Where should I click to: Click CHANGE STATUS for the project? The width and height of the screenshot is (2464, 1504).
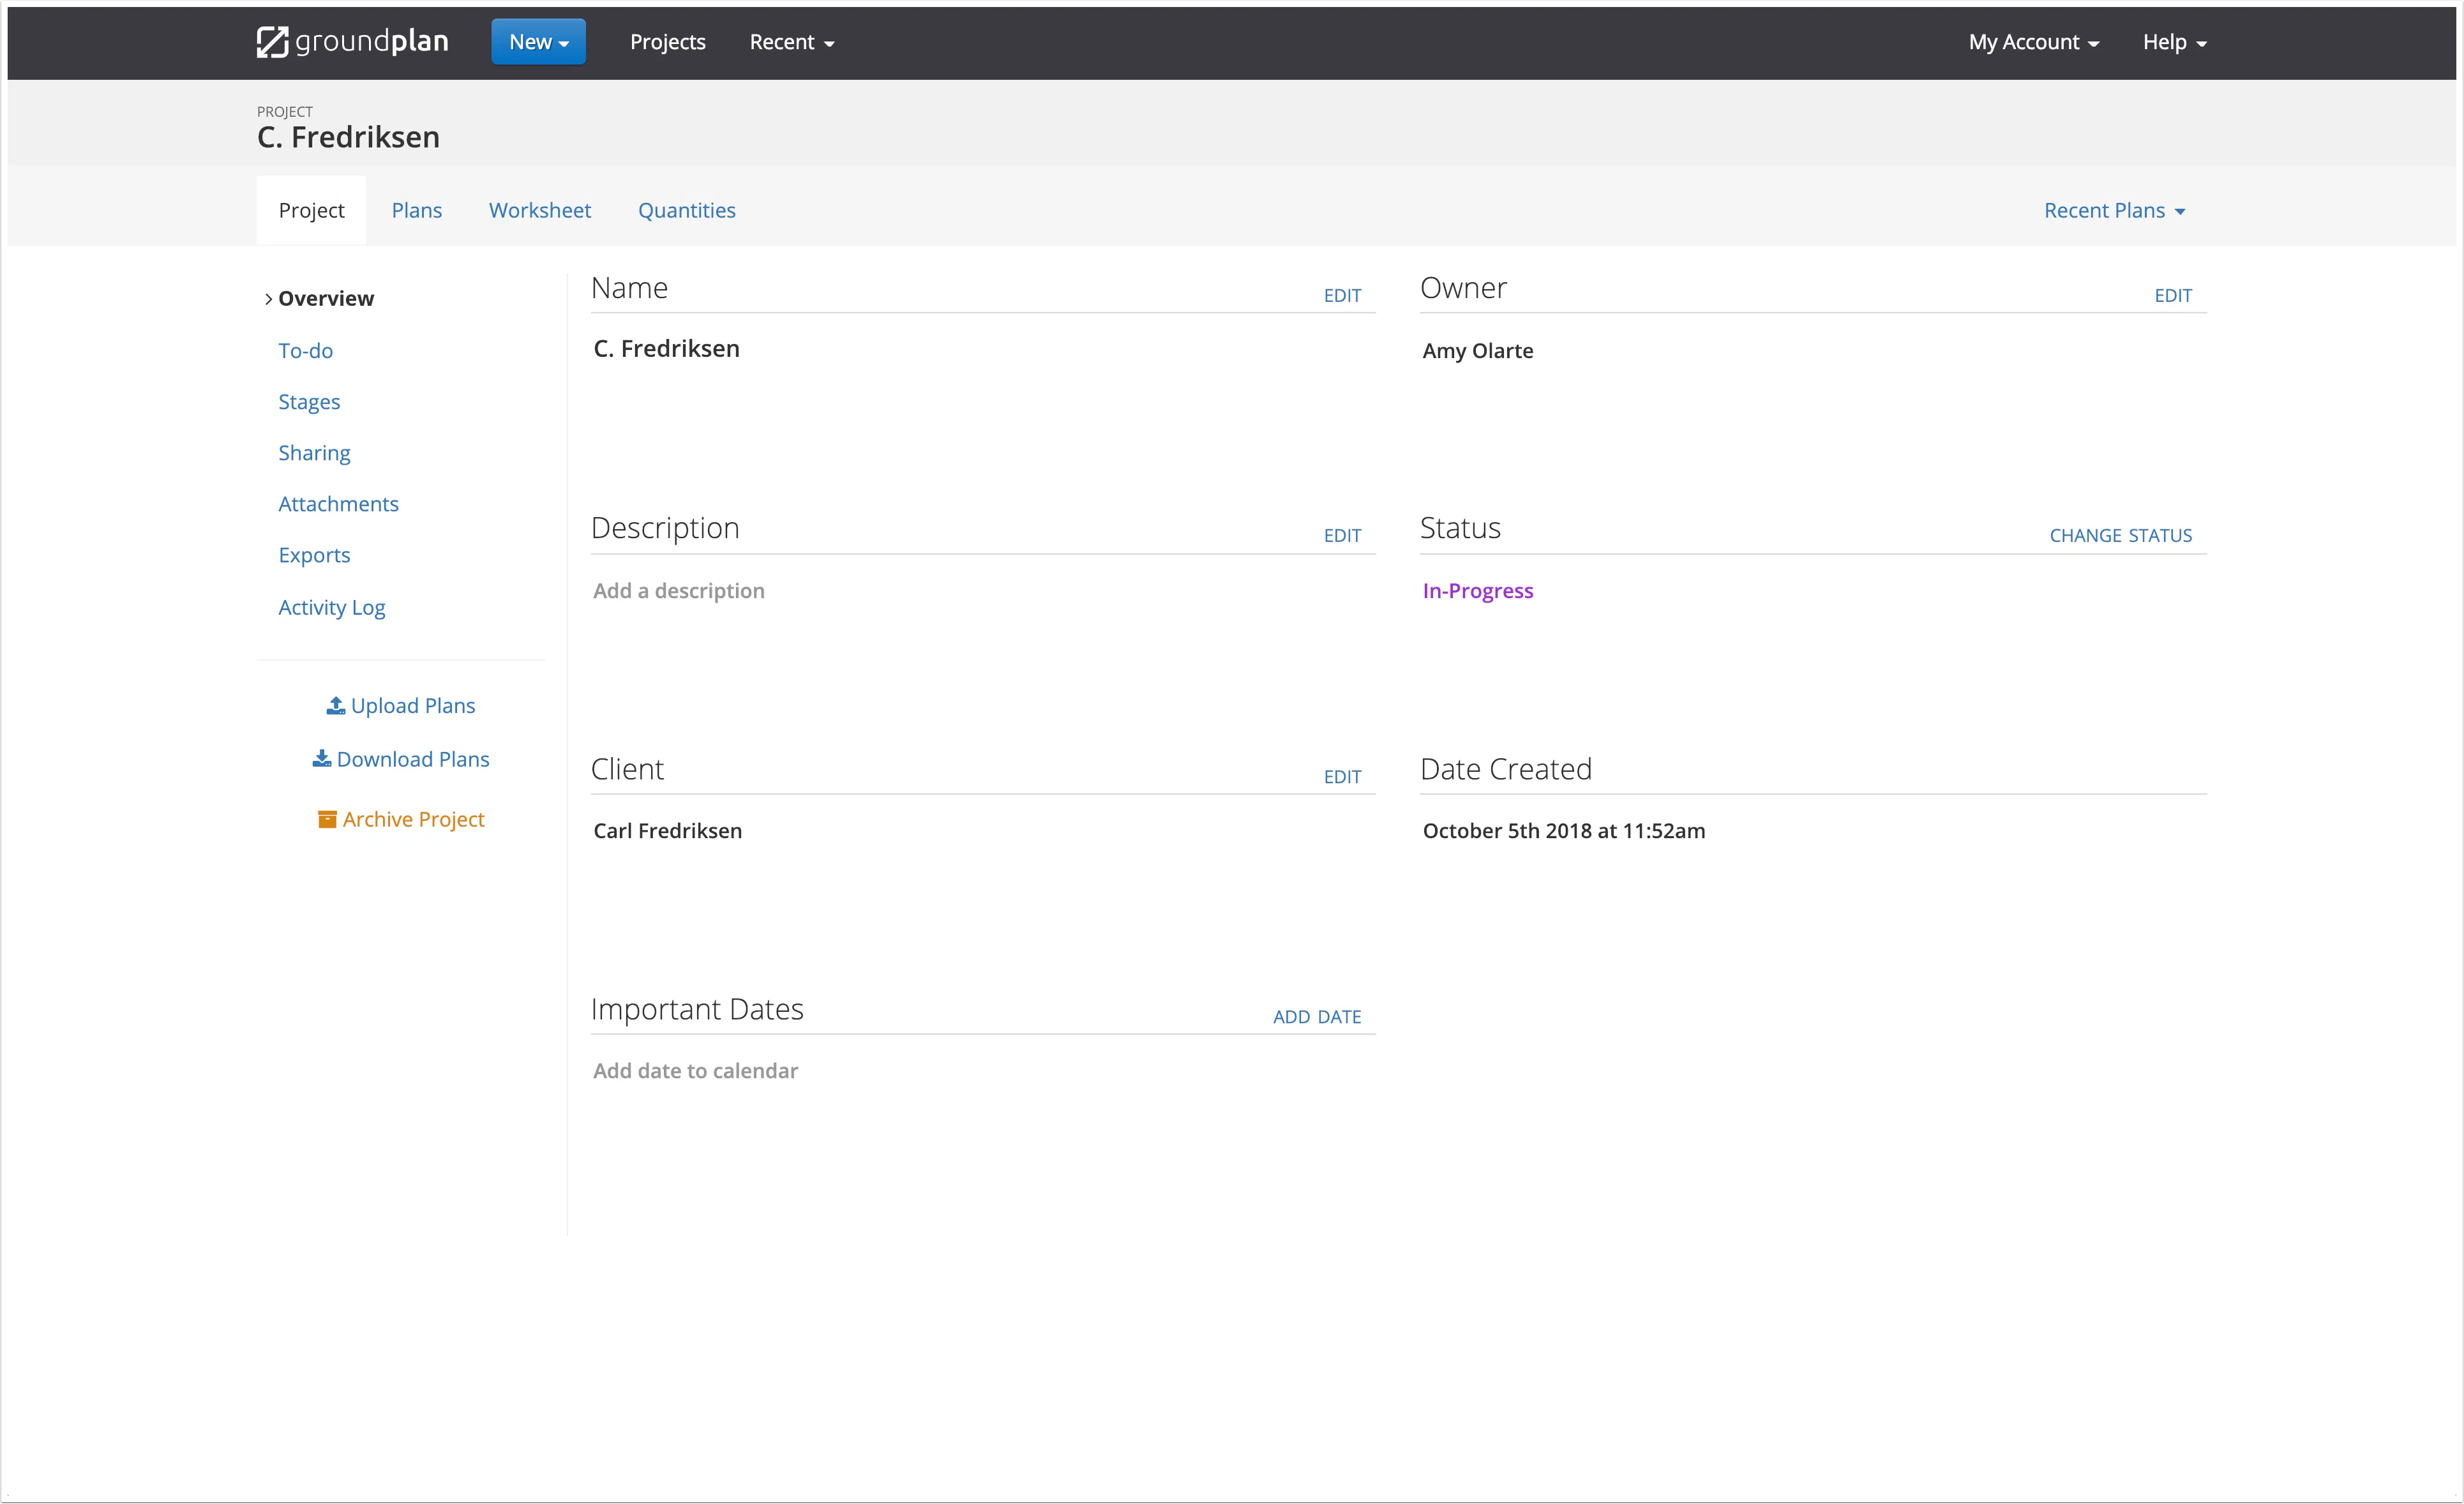[x=2120, y=535]
